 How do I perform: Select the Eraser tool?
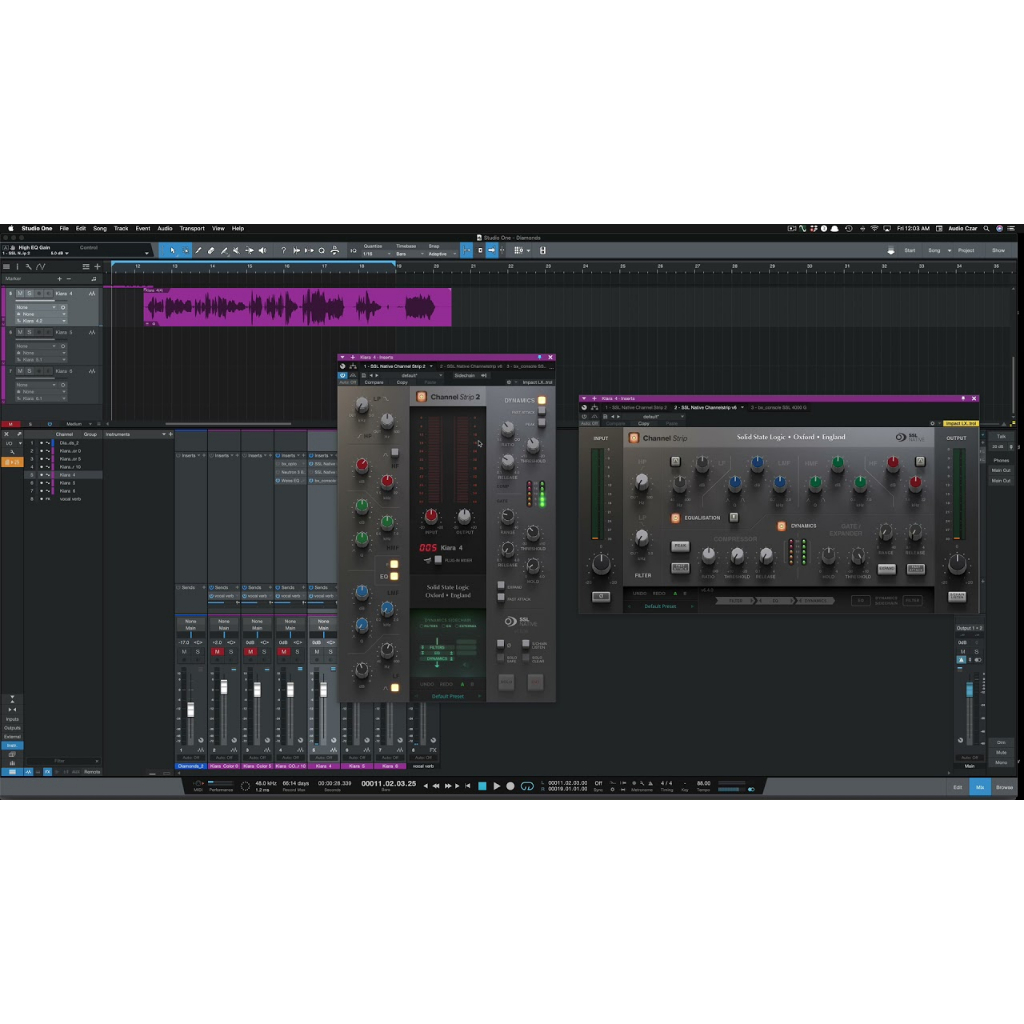coord(211,250)
